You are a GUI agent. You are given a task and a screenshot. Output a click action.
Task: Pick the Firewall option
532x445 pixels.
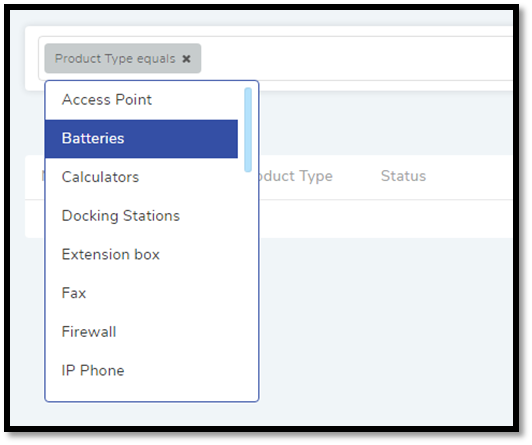[141, 332]
